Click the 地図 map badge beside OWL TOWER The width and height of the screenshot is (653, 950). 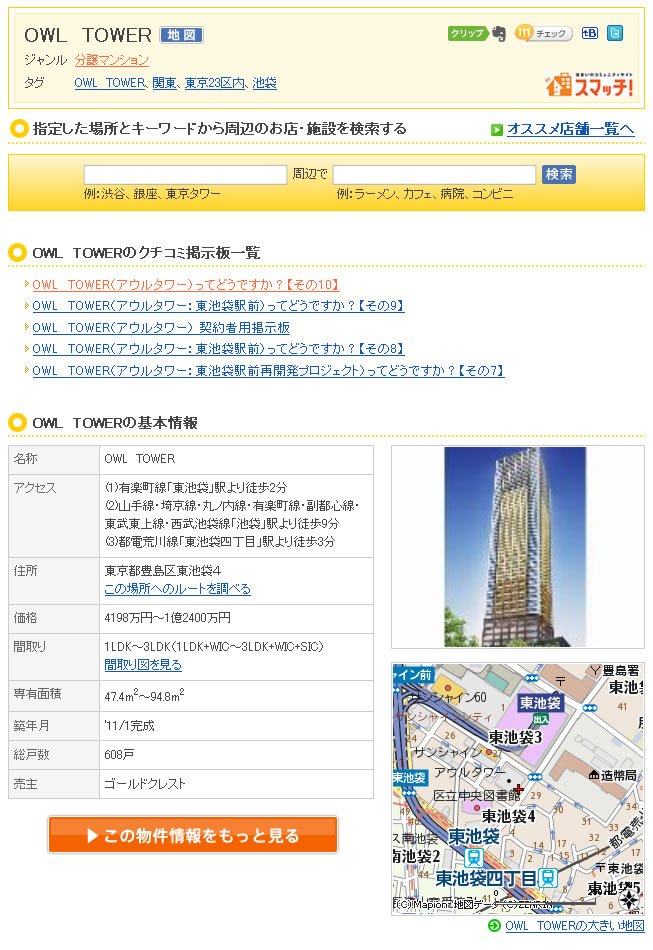[x=181, y=35]
